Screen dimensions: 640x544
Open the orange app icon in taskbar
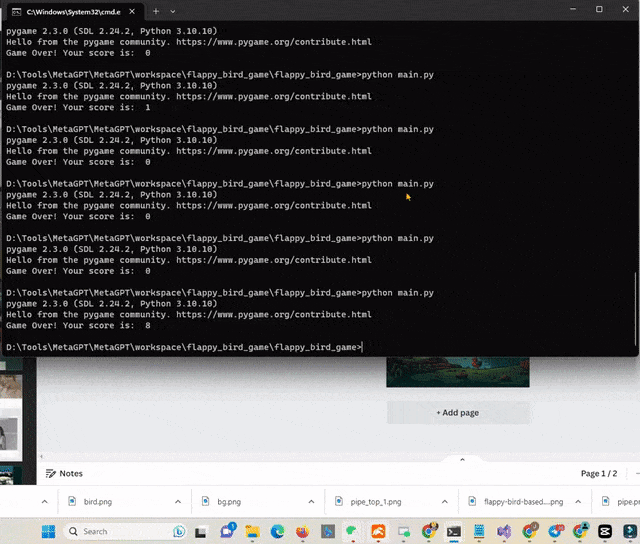coord(378,531)
